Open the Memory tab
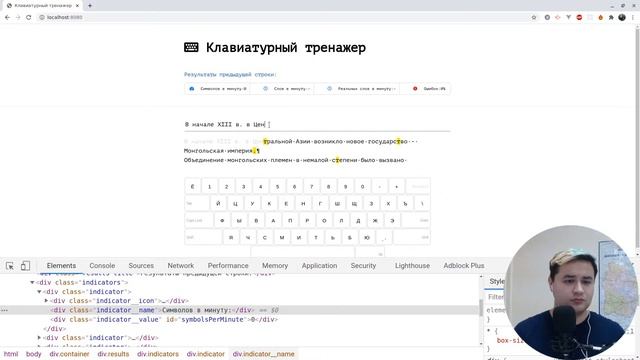The image size is (640, 360). [x=275, y=266]
